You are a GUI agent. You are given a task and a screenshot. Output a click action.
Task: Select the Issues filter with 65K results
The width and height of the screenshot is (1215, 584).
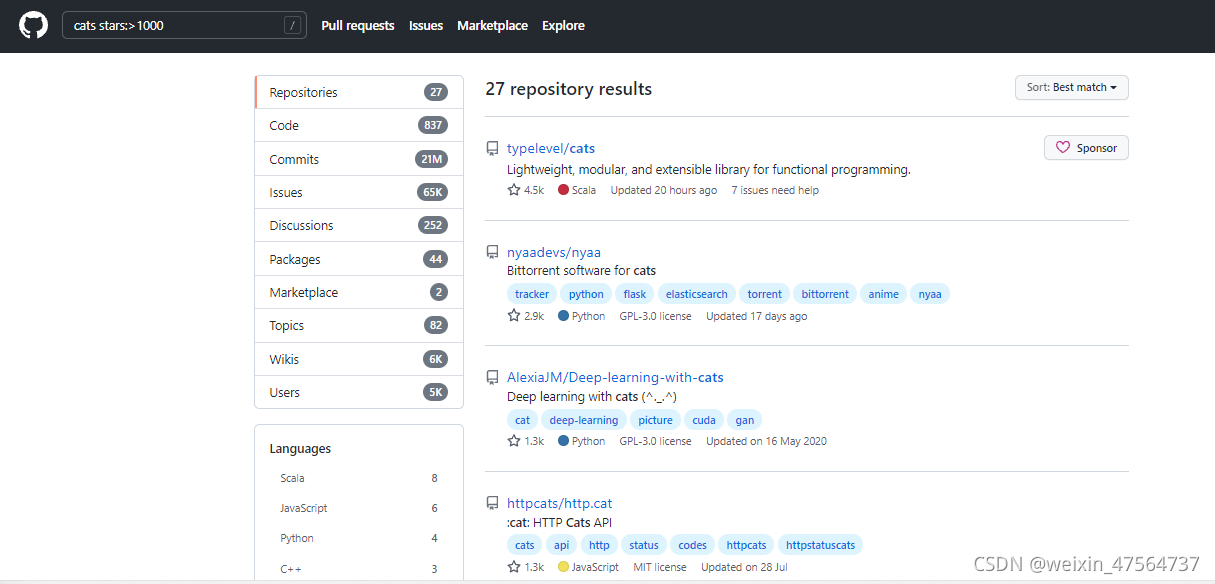coord(359,192)
